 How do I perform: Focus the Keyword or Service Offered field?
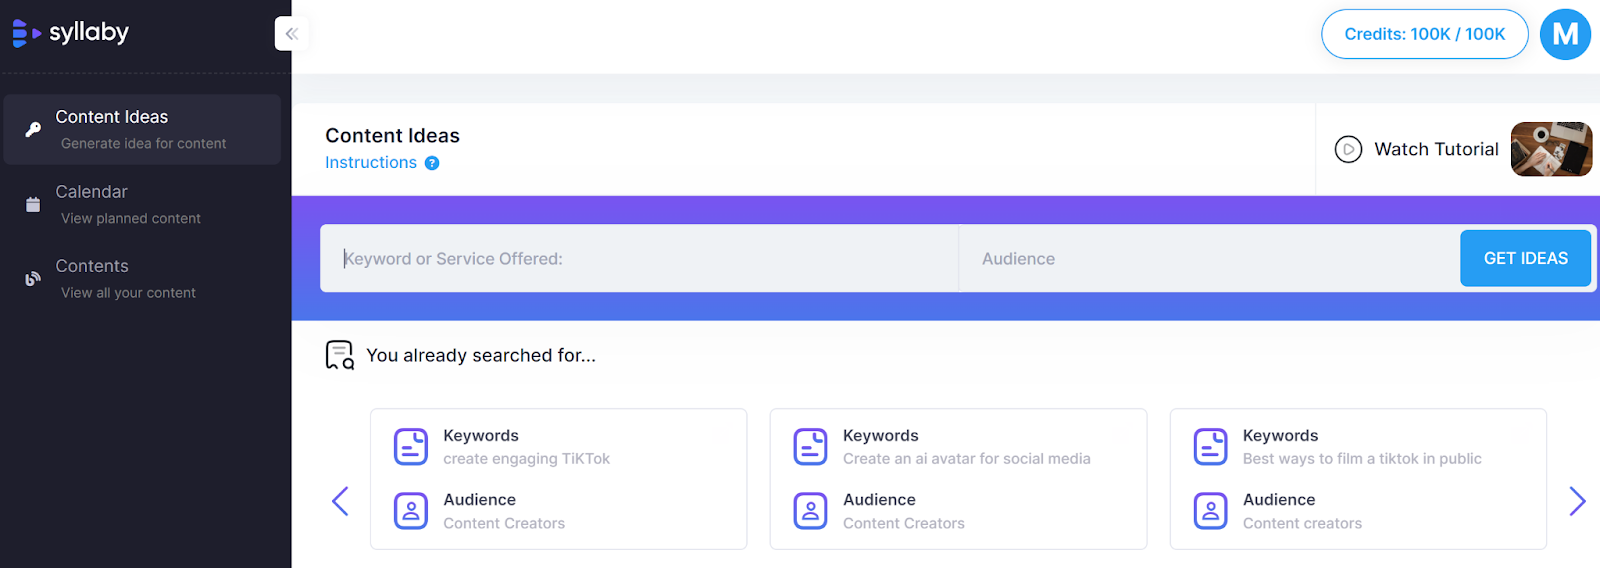[640, 259]
